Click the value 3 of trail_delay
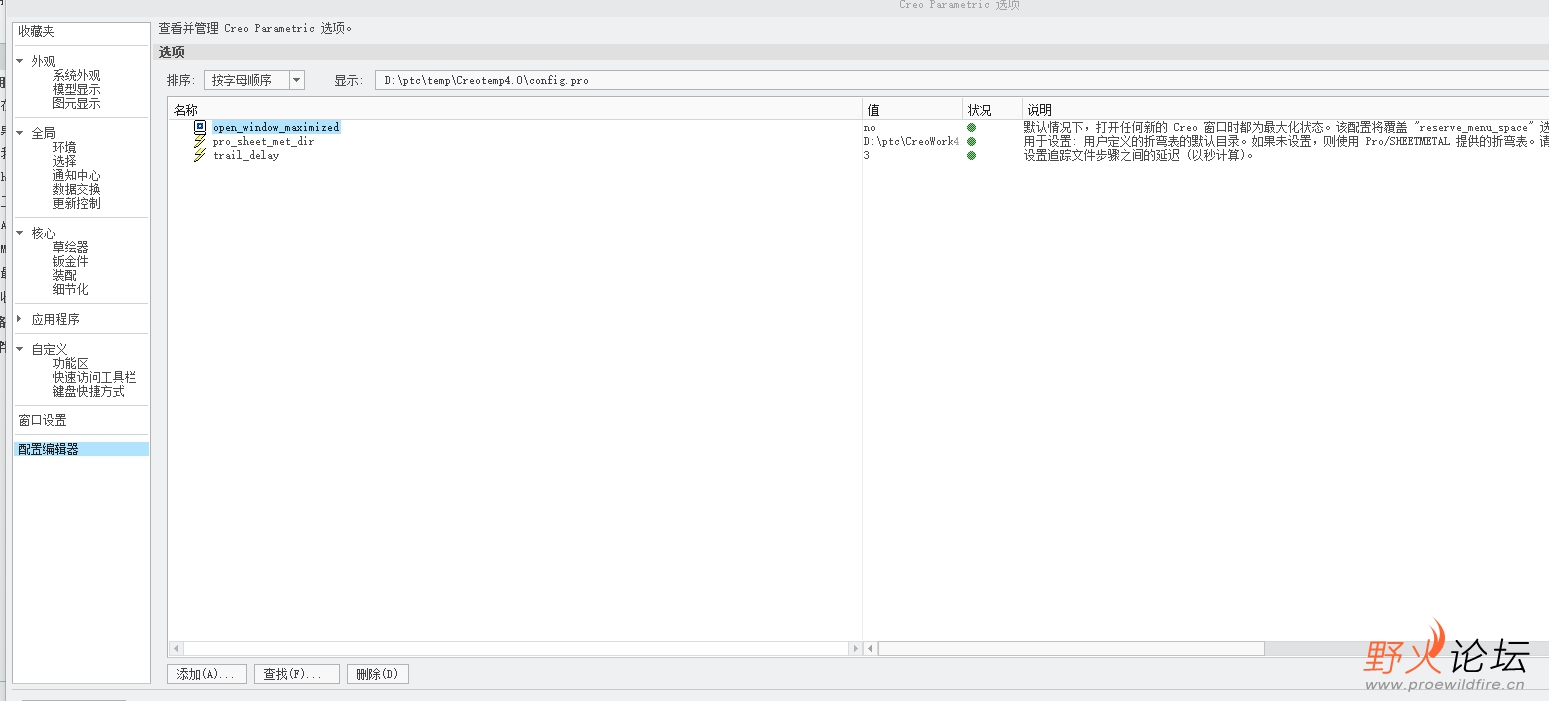The image size is (1549, 701). pyautogui.click(x=867, y=156)
